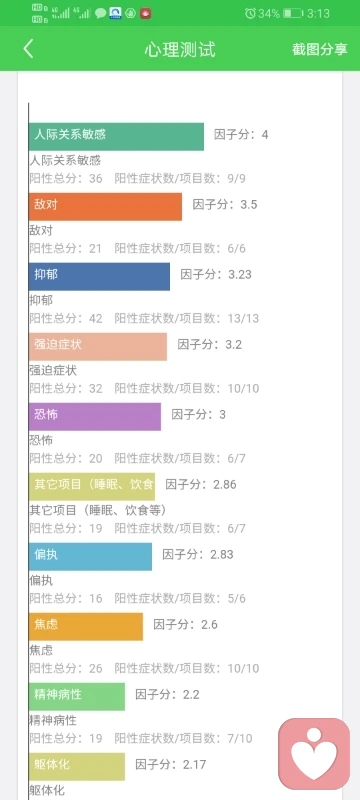360x800 pixels.
Task: Tap the battery indicator icon
Action: point(293,13)
